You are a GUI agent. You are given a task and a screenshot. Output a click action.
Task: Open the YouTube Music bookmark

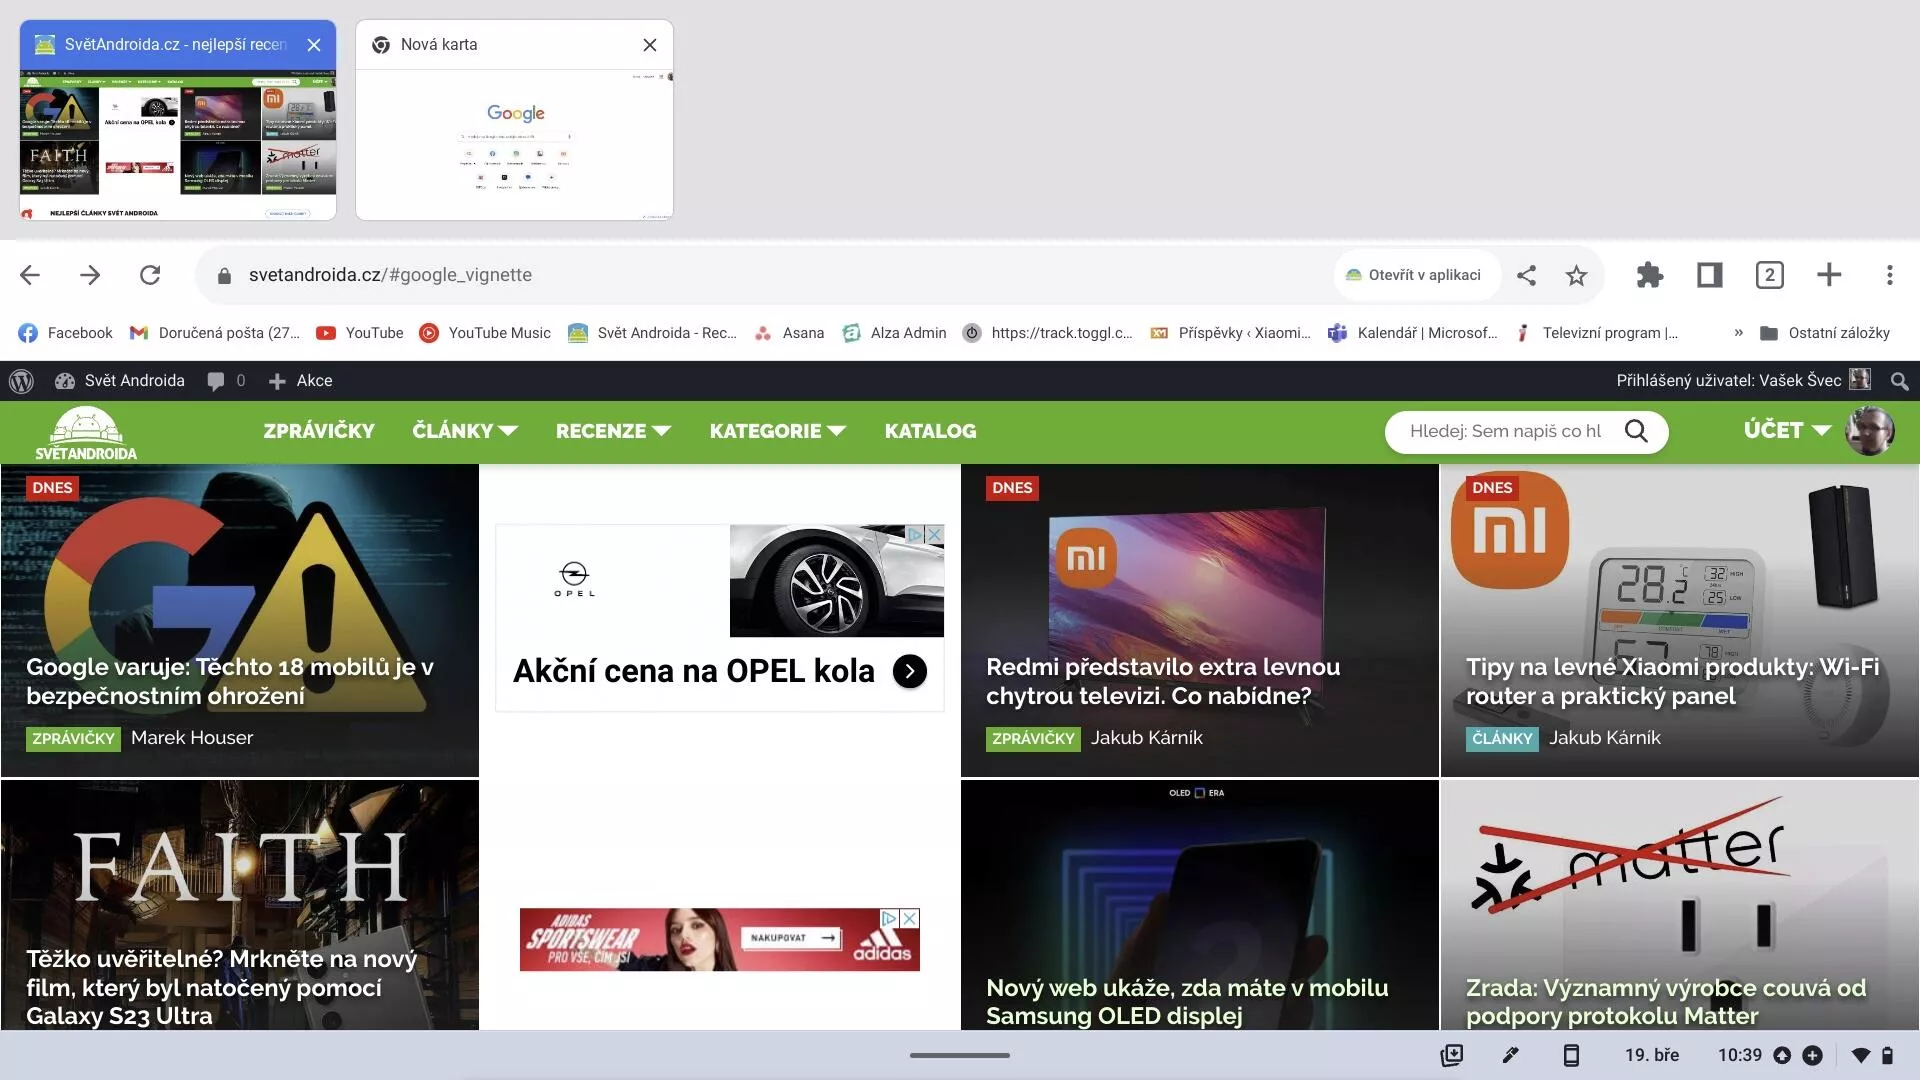(x=485, y=333)
